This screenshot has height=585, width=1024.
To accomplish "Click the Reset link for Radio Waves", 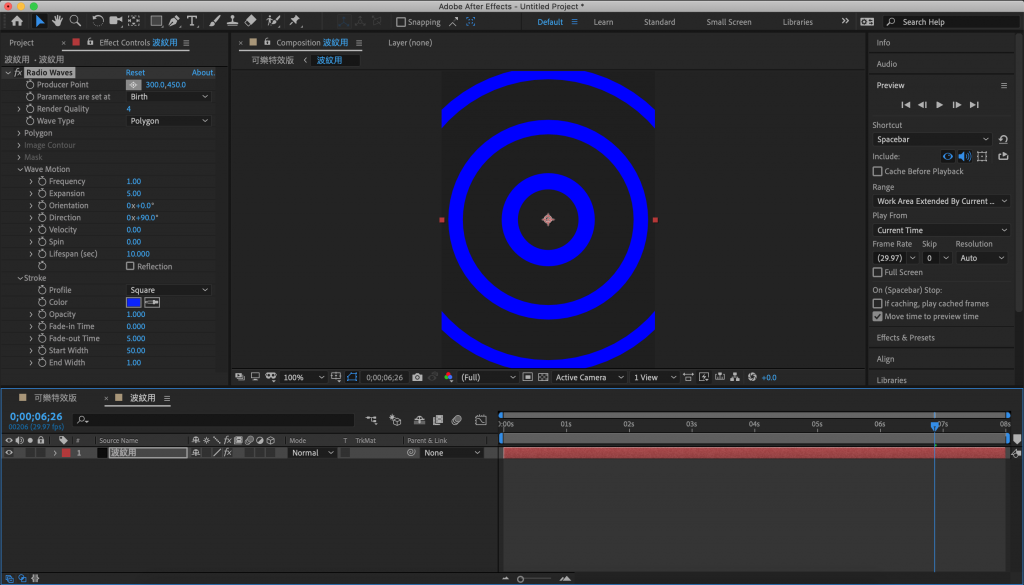I will (x=135, y=72).
